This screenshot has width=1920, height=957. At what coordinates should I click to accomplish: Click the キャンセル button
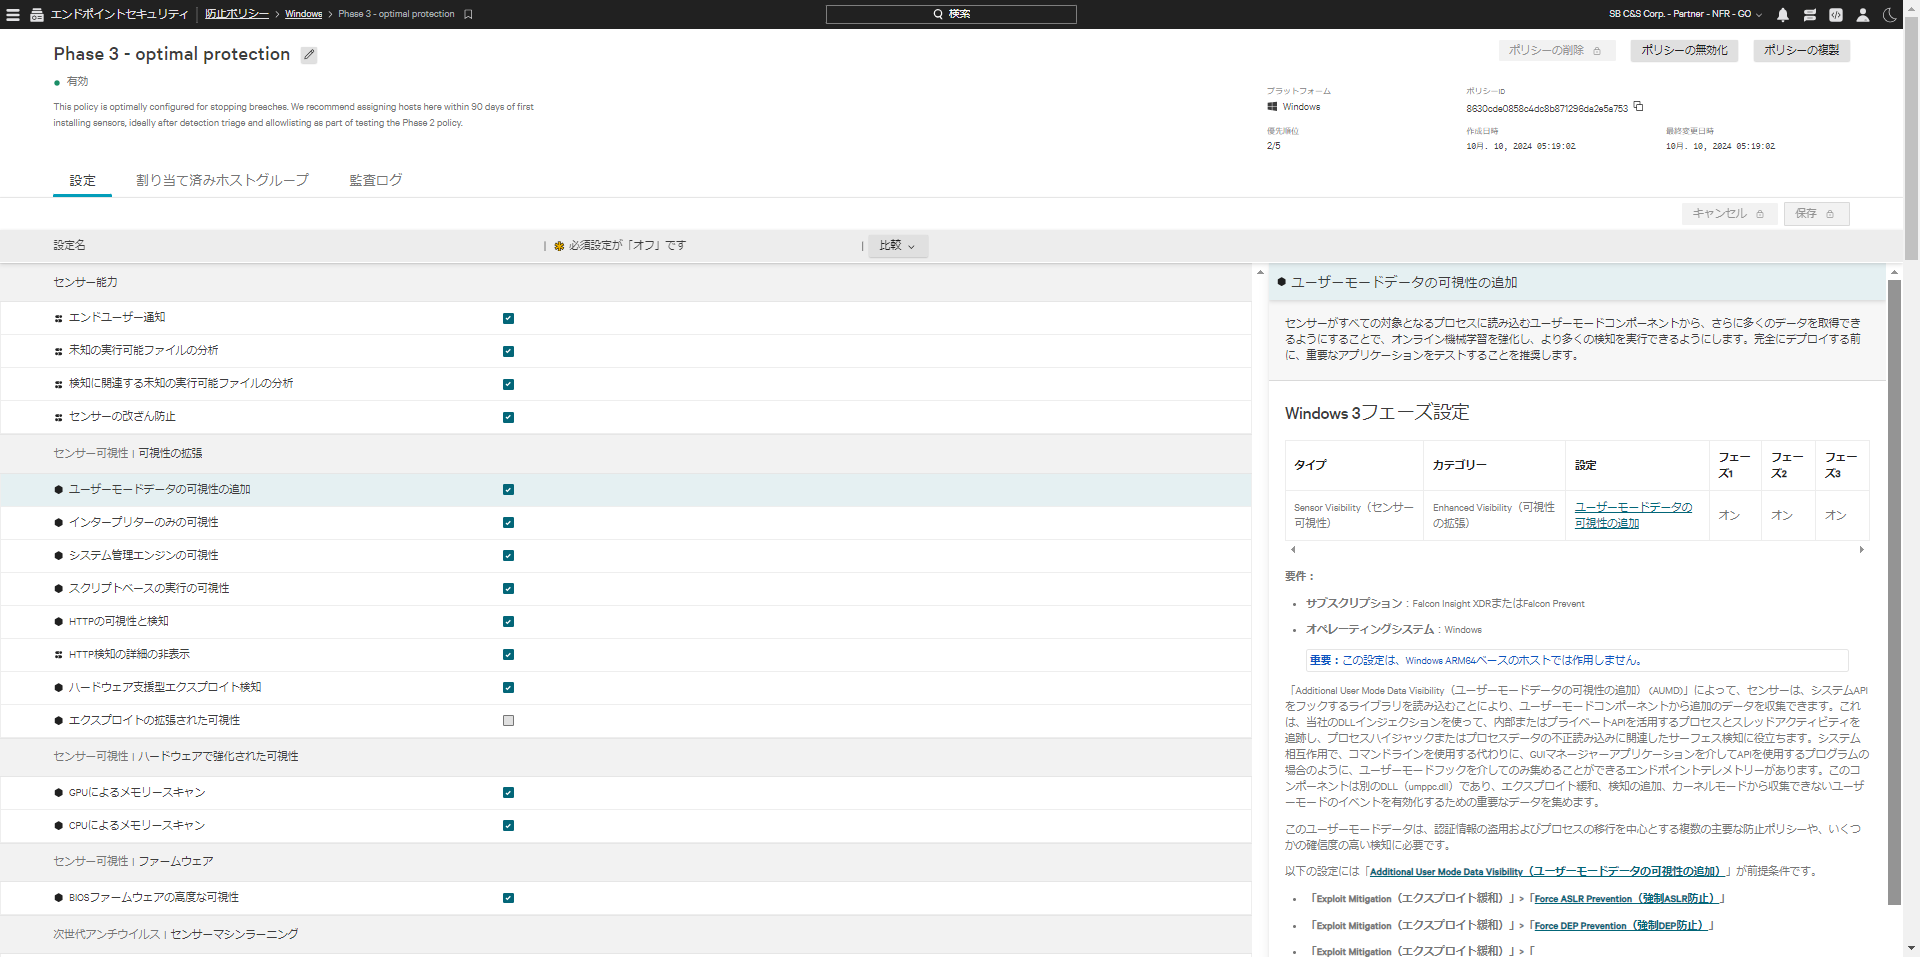1729,214
